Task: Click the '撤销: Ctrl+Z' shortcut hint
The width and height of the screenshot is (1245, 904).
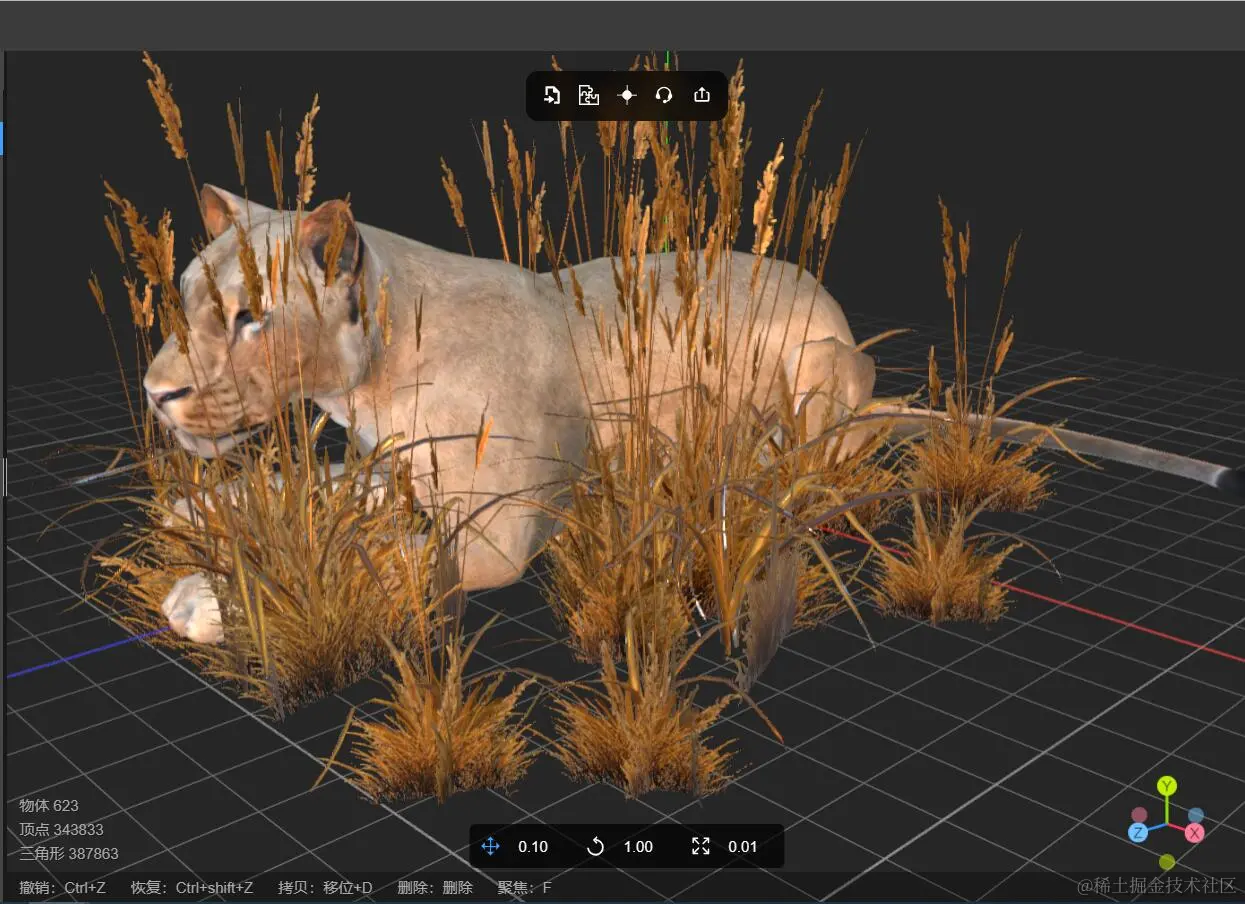Action: pos(62,887)
